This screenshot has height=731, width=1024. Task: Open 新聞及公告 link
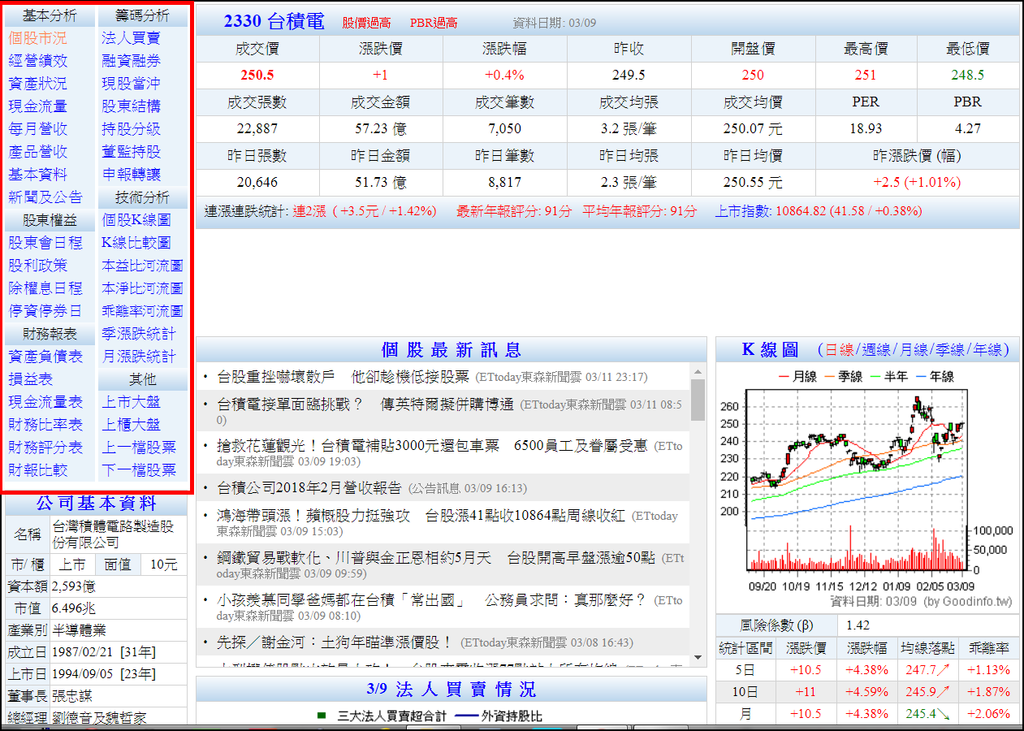(x=45, y=197)
